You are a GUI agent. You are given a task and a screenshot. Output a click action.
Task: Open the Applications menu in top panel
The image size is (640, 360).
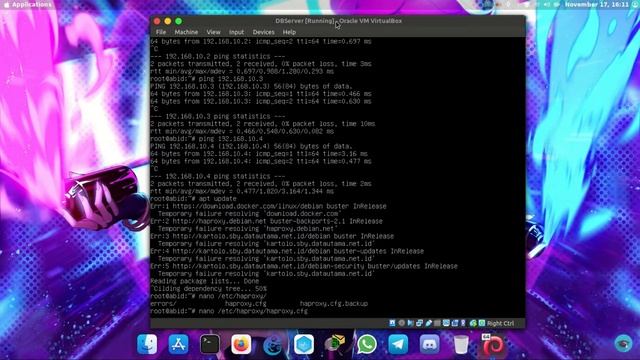pyautogui.click(x=32, y=4)
